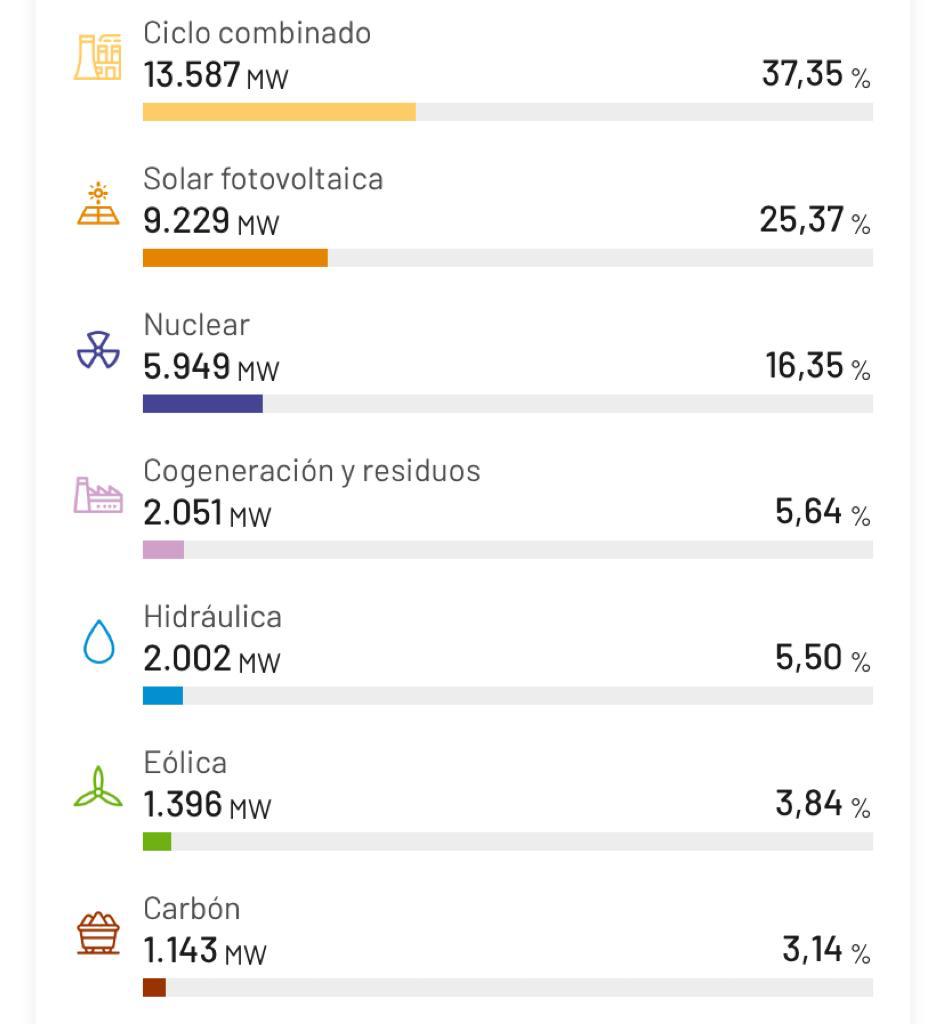Click the Ciclo combinado power plant icon
The height and width of the screenshot is (1024, 944).
click(98, 57)
